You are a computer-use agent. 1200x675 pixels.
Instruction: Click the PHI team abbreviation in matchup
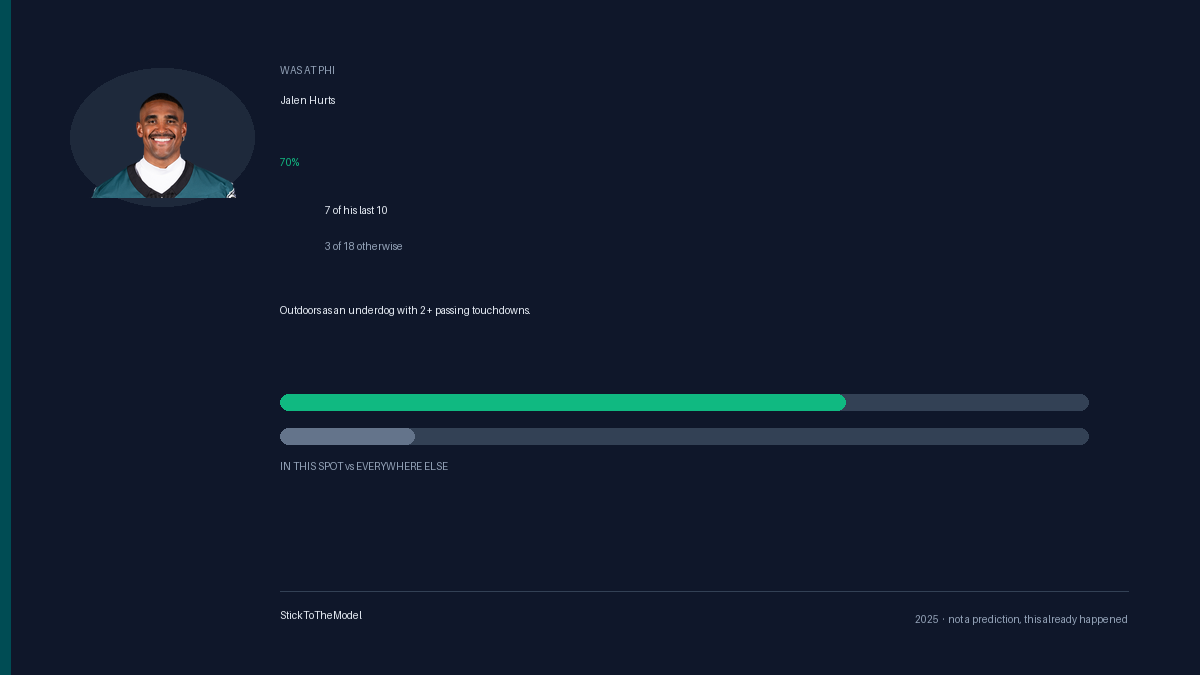326,70
